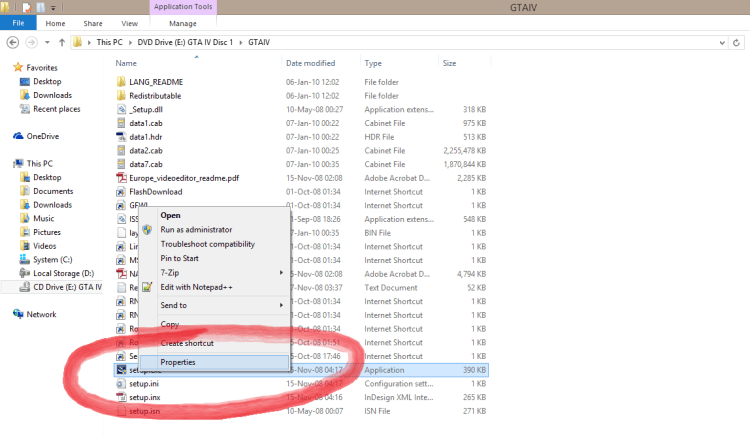The image size is (750, 436).
Task: Click 'DVD Drive (E:) GTA IV Disc 1' breadcrumb
Action: (185, 42)
